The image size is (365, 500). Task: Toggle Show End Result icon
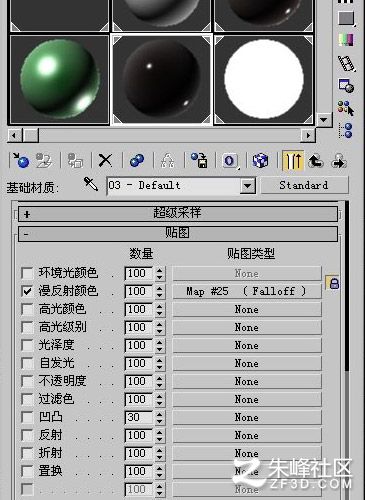(x=293, y=161)
